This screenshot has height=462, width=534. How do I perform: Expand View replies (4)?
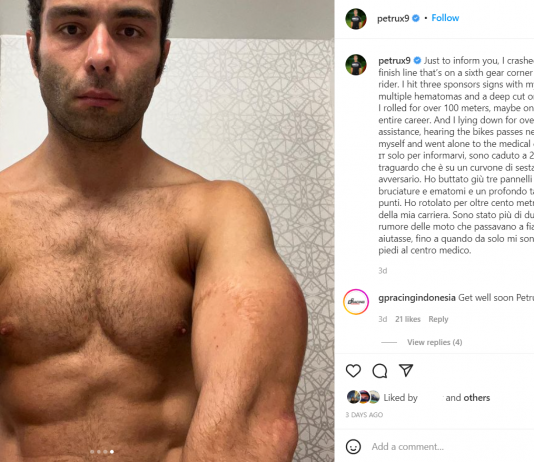coord(435,342)
